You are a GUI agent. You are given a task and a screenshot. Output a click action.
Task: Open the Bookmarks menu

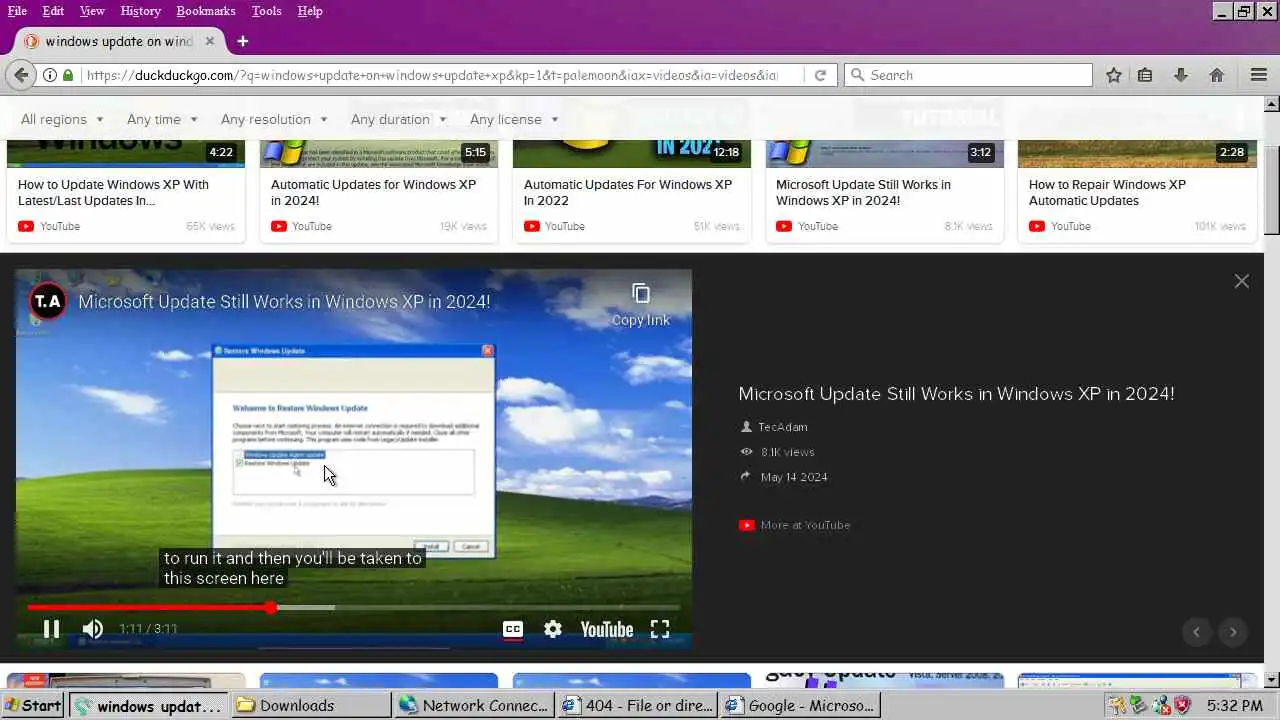point(206,11)
